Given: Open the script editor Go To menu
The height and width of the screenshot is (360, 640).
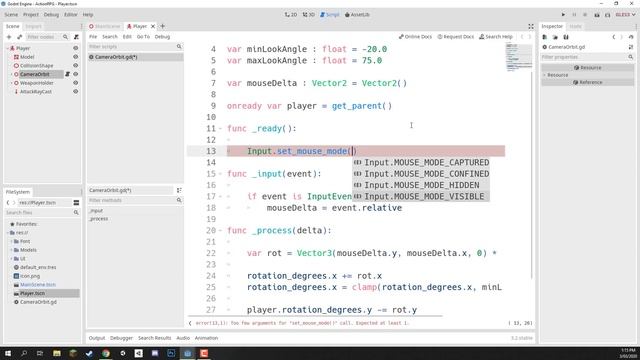Looking at the screenshot, I should (x=143, y=37).
